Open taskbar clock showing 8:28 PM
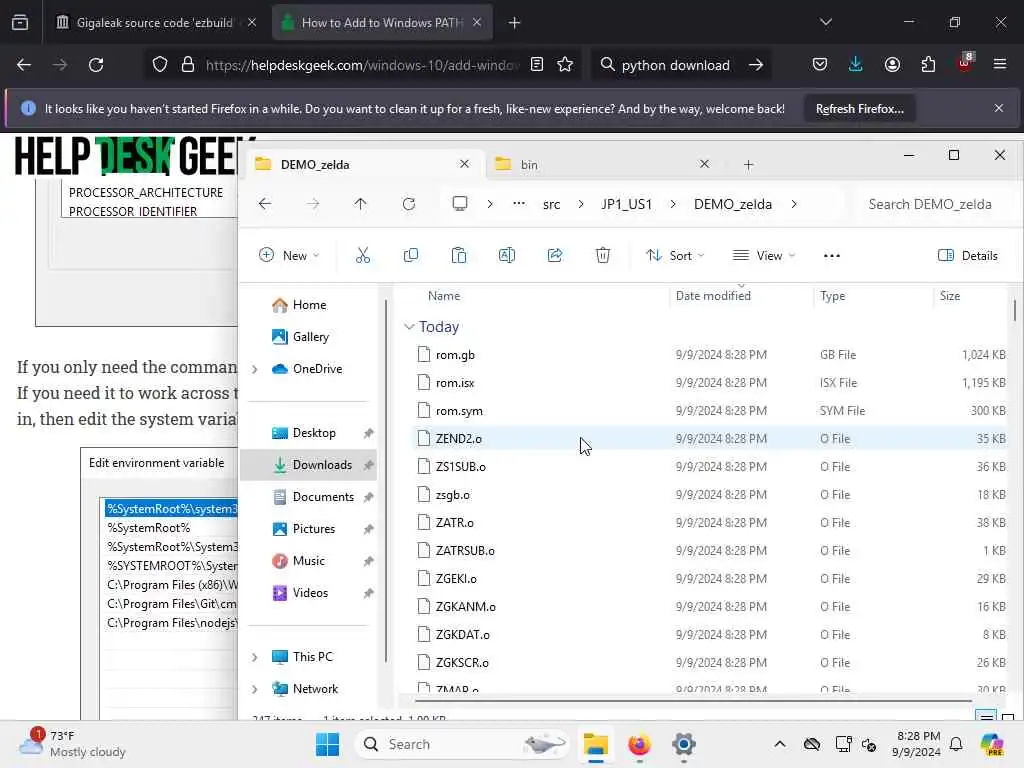The image size is (1024, 768). (x=918, y=744)
